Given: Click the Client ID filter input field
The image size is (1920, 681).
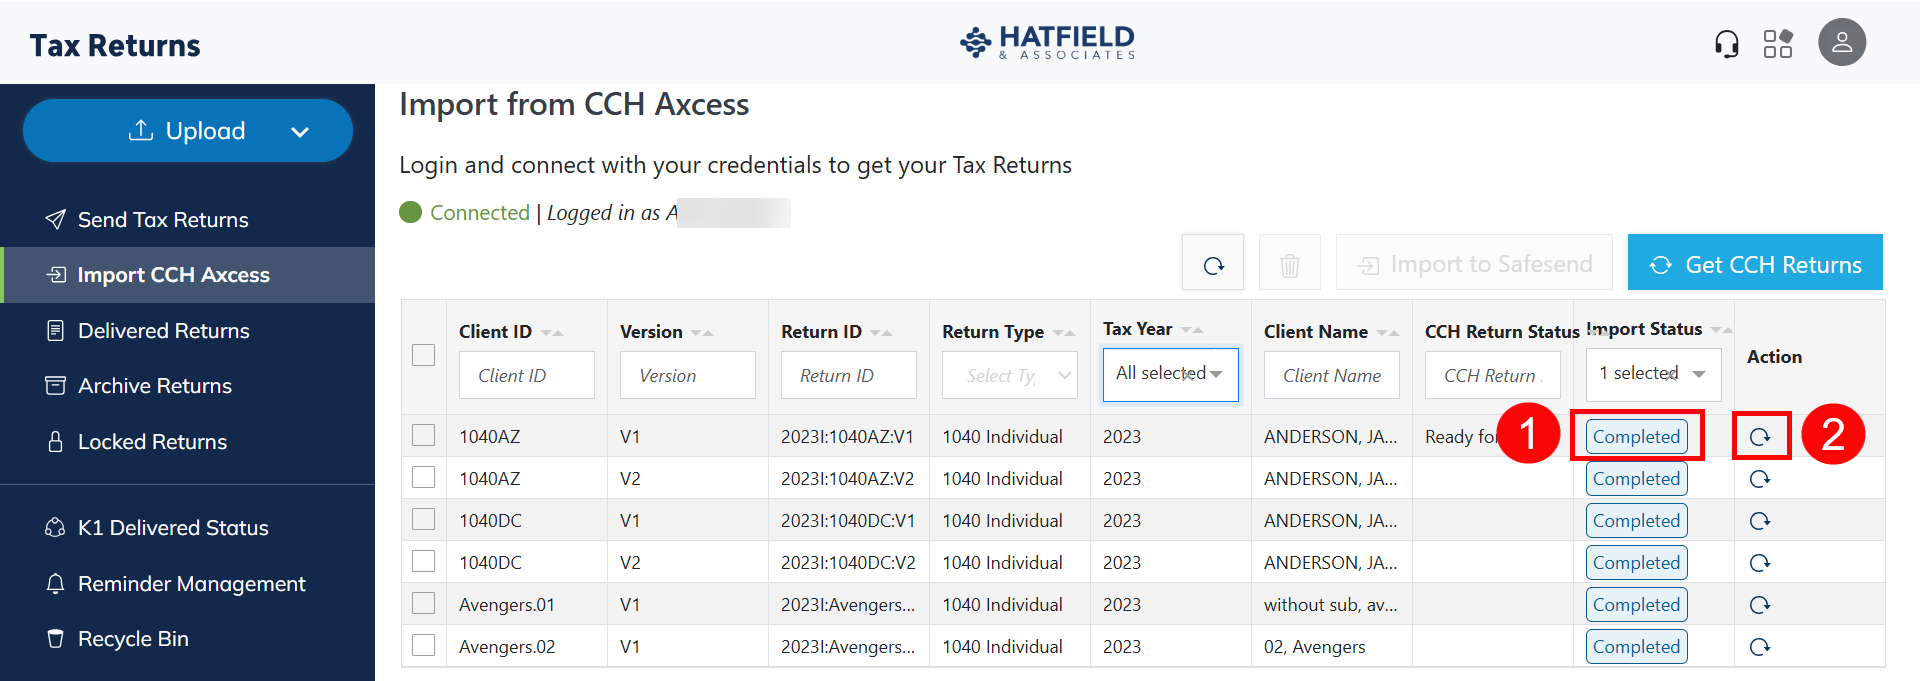Looking at the screenshot, I should tap(526, 376).
